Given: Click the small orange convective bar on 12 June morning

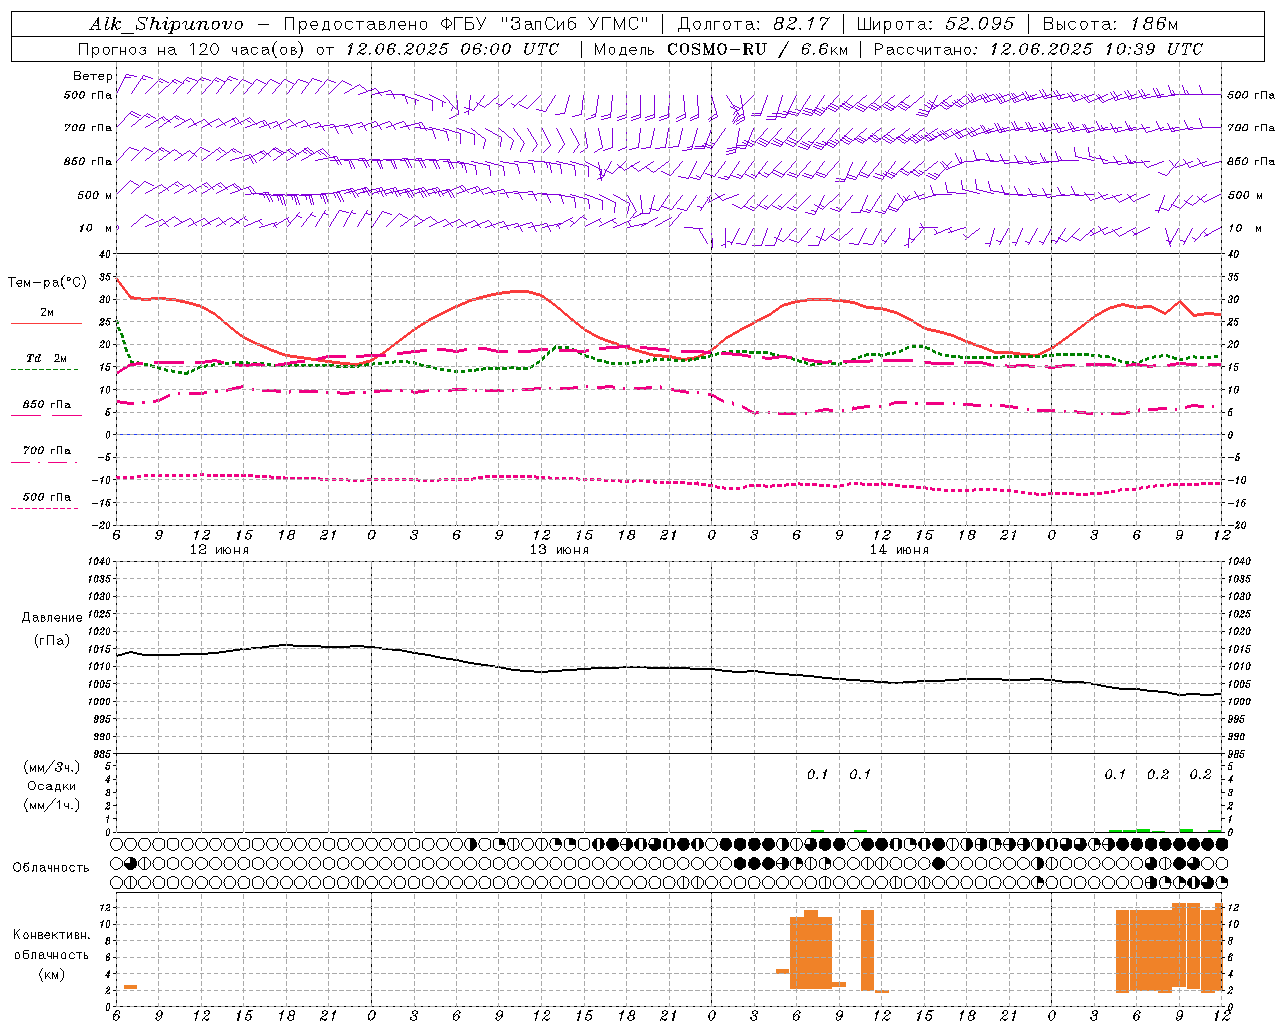Looking at the screenshot, I should (130, 987).
